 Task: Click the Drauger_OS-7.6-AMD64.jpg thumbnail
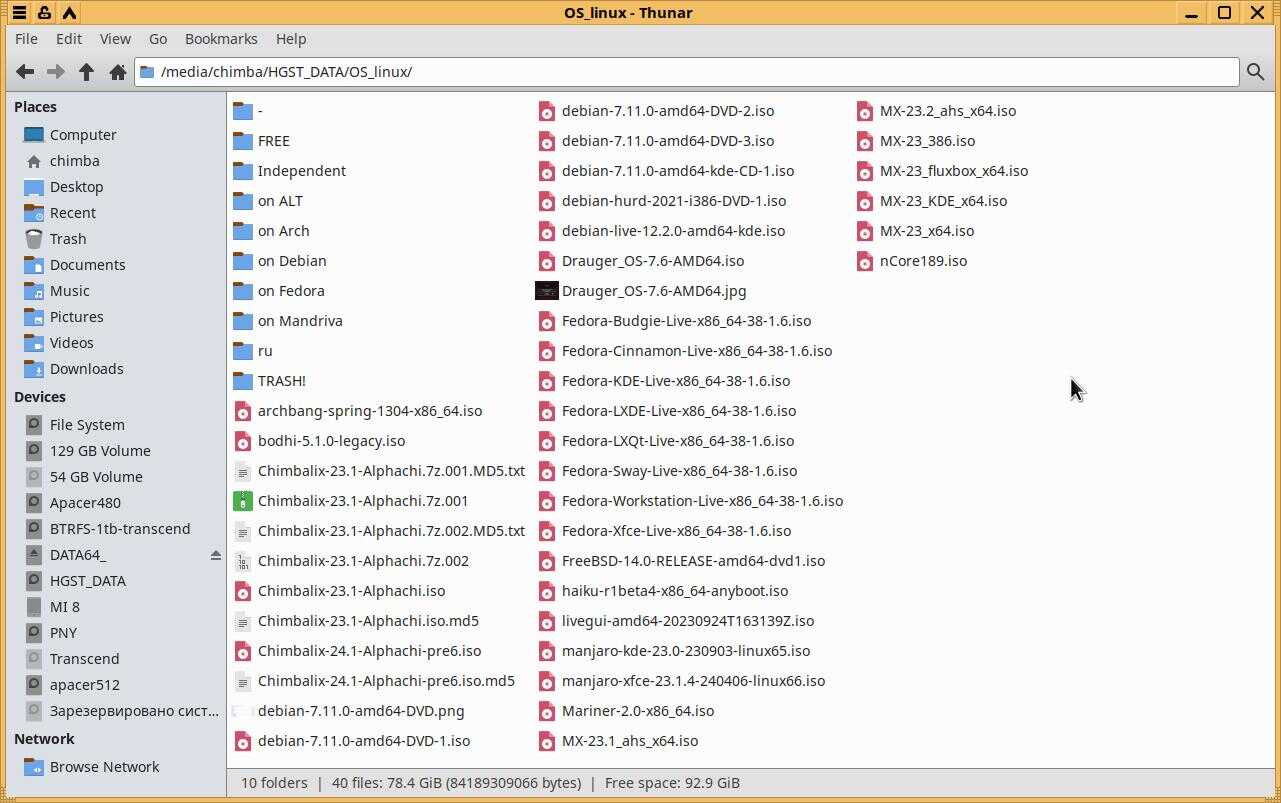point(546,291)
